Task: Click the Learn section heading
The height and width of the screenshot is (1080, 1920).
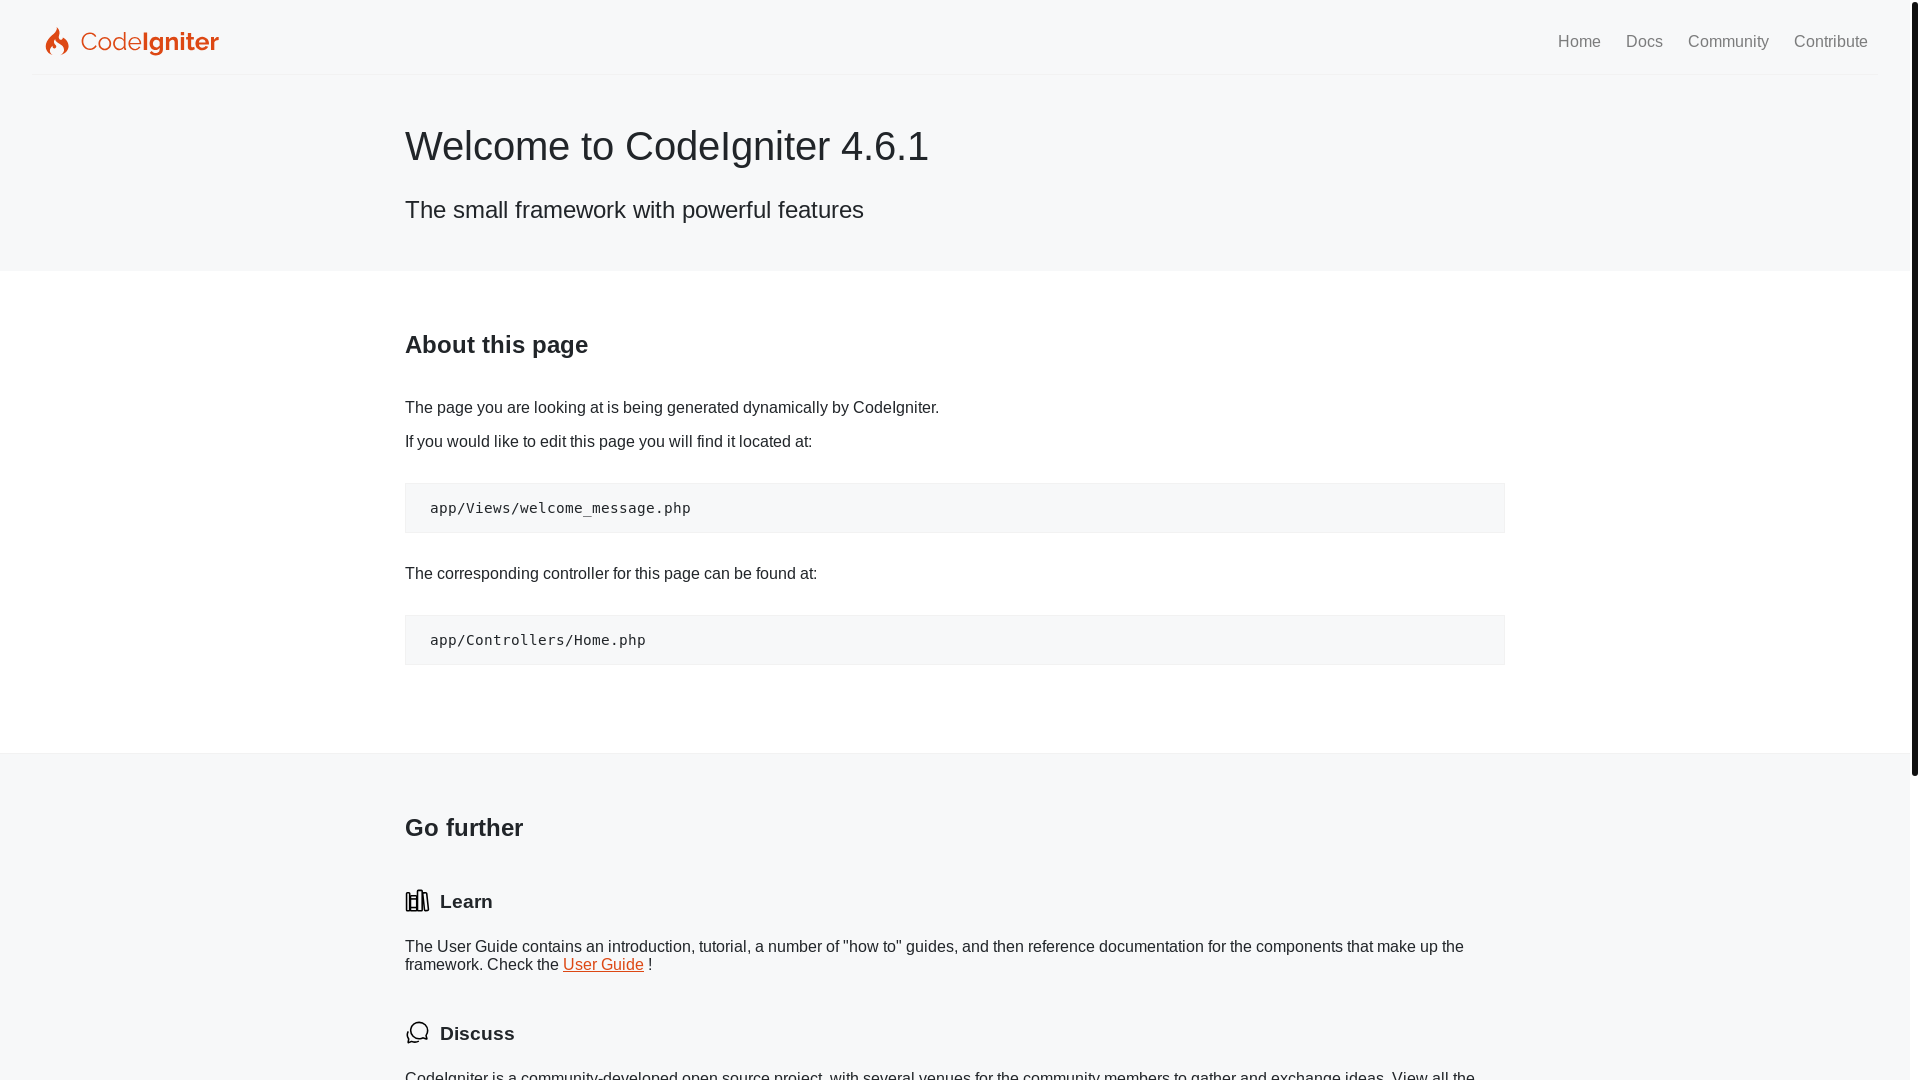Action: click(x=466, y=902)
